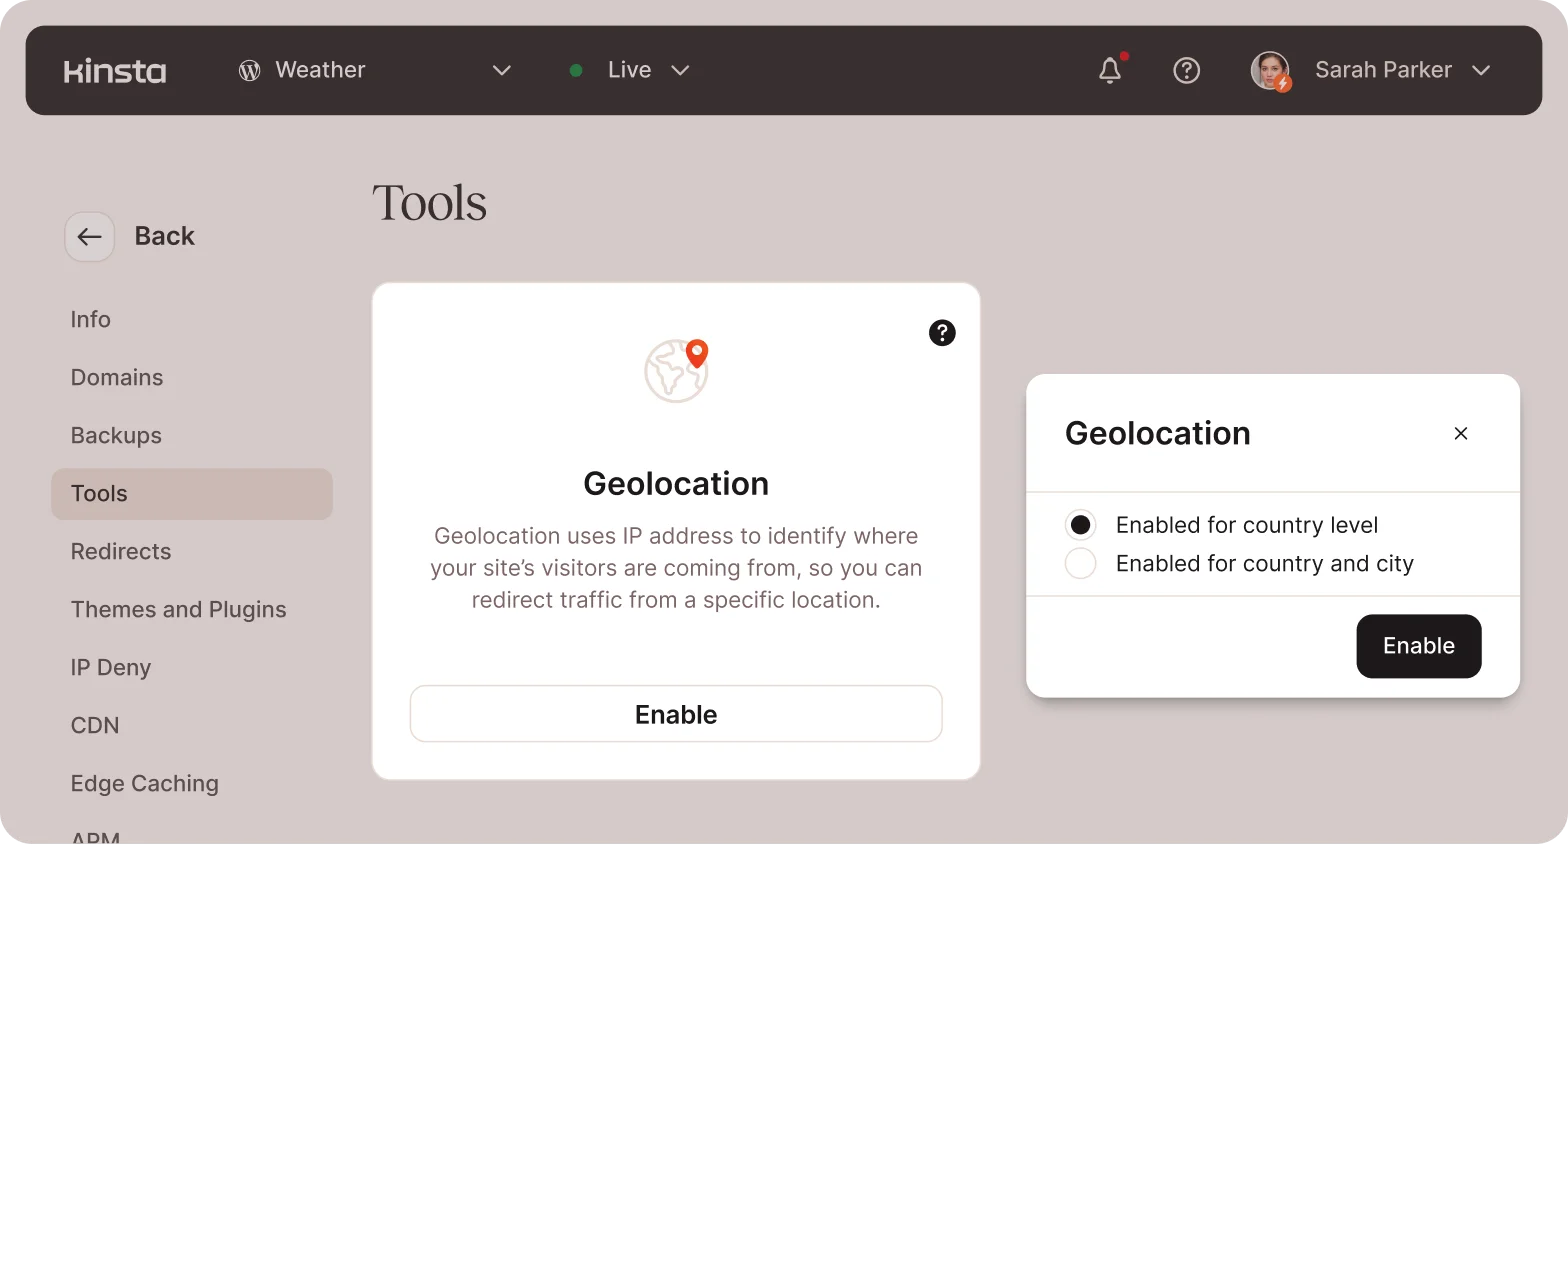Image resolution: width=1568 pixels, height=1280 pixels.
Task: Open the help icon in header
Action: tap(1186, 70)
